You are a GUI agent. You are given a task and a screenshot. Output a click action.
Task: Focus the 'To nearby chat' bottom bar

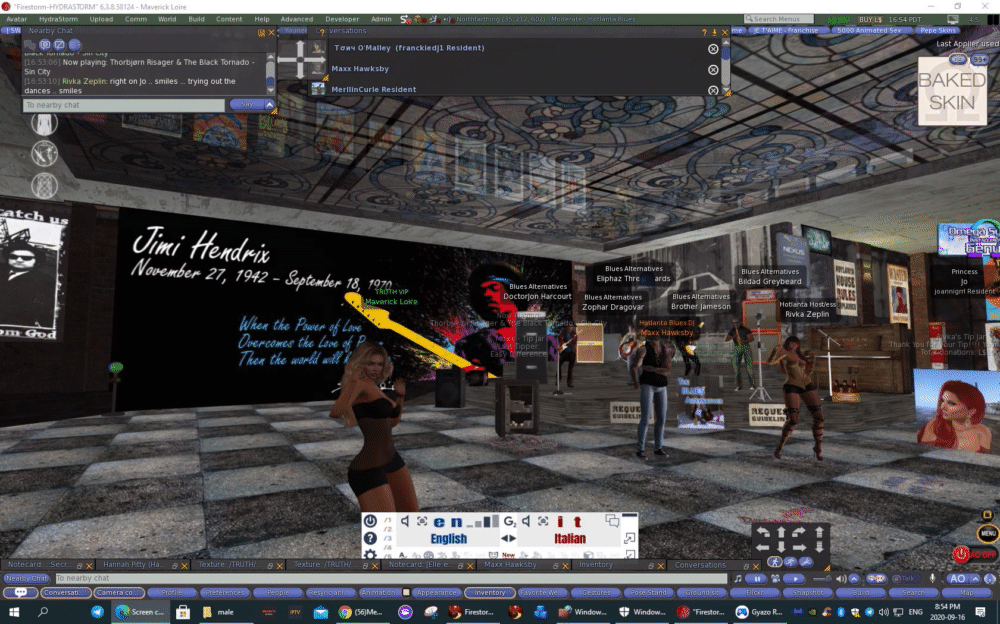390,578
